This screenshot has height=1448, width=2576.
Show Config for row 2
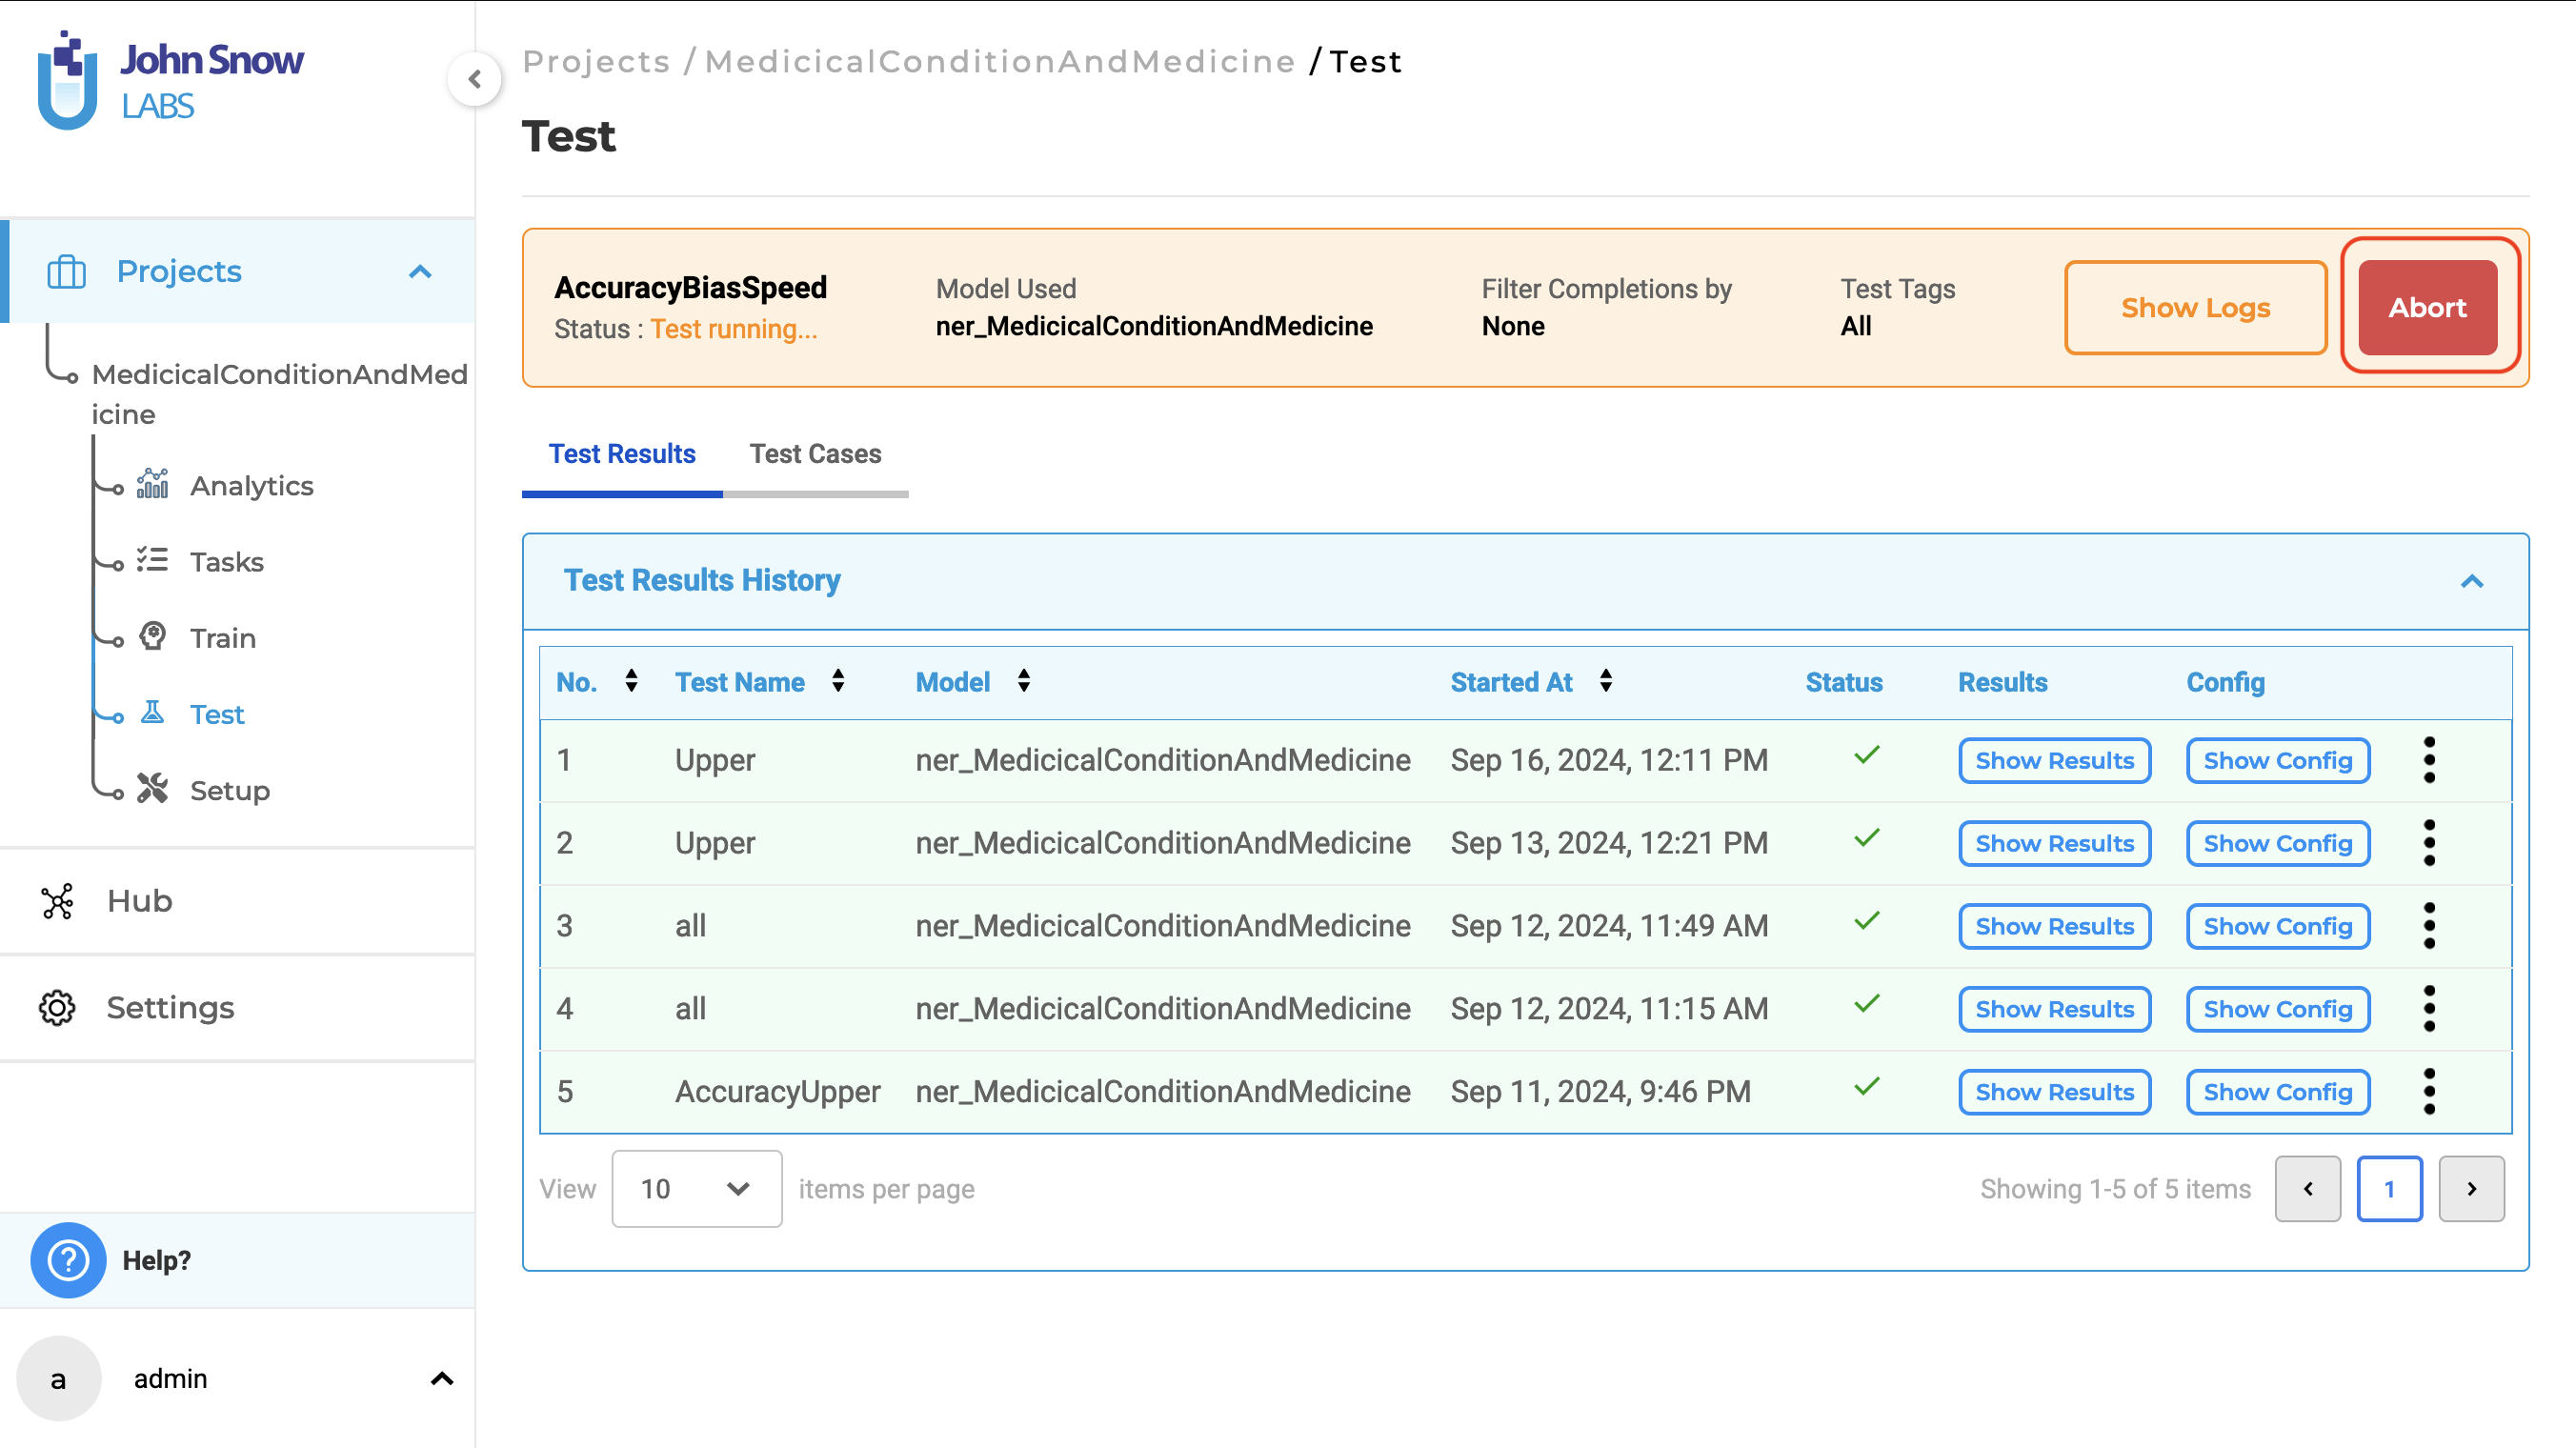click(2278, 844)
